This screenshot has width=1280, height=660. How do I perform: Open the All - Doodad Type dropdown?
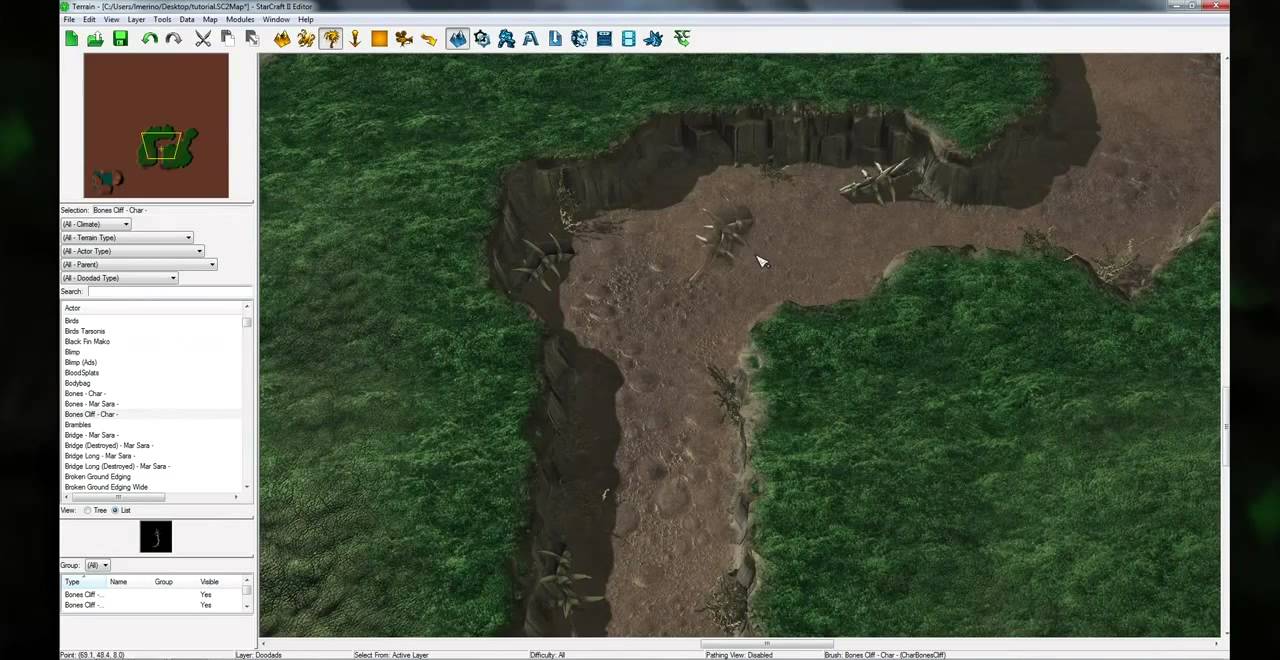click(119, 278)
